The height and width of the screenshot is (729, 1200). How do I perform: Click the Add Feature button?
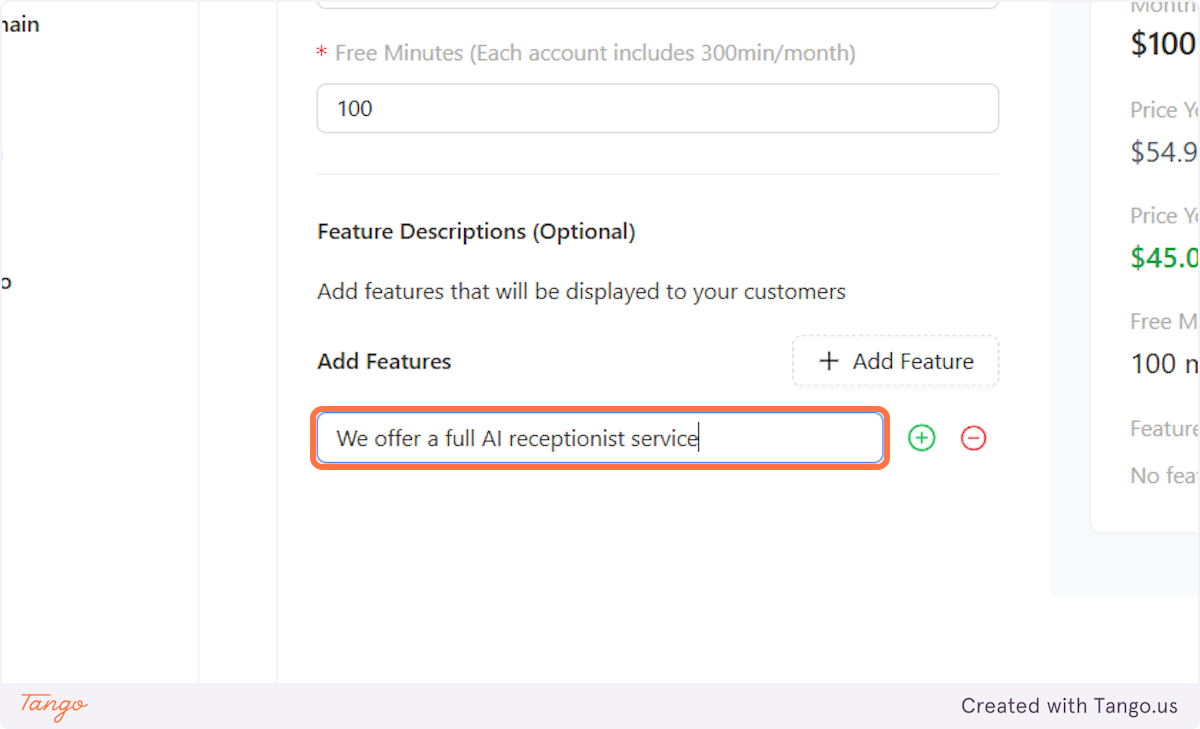pos(895,361)
